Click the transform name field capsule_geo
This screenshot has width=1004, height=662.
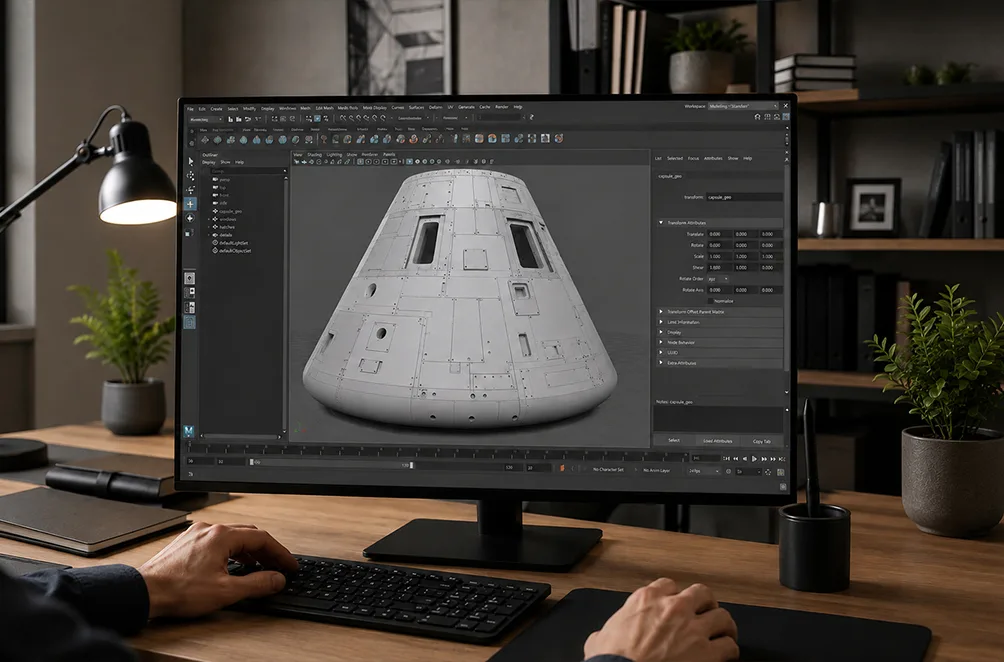coord(744,197)
